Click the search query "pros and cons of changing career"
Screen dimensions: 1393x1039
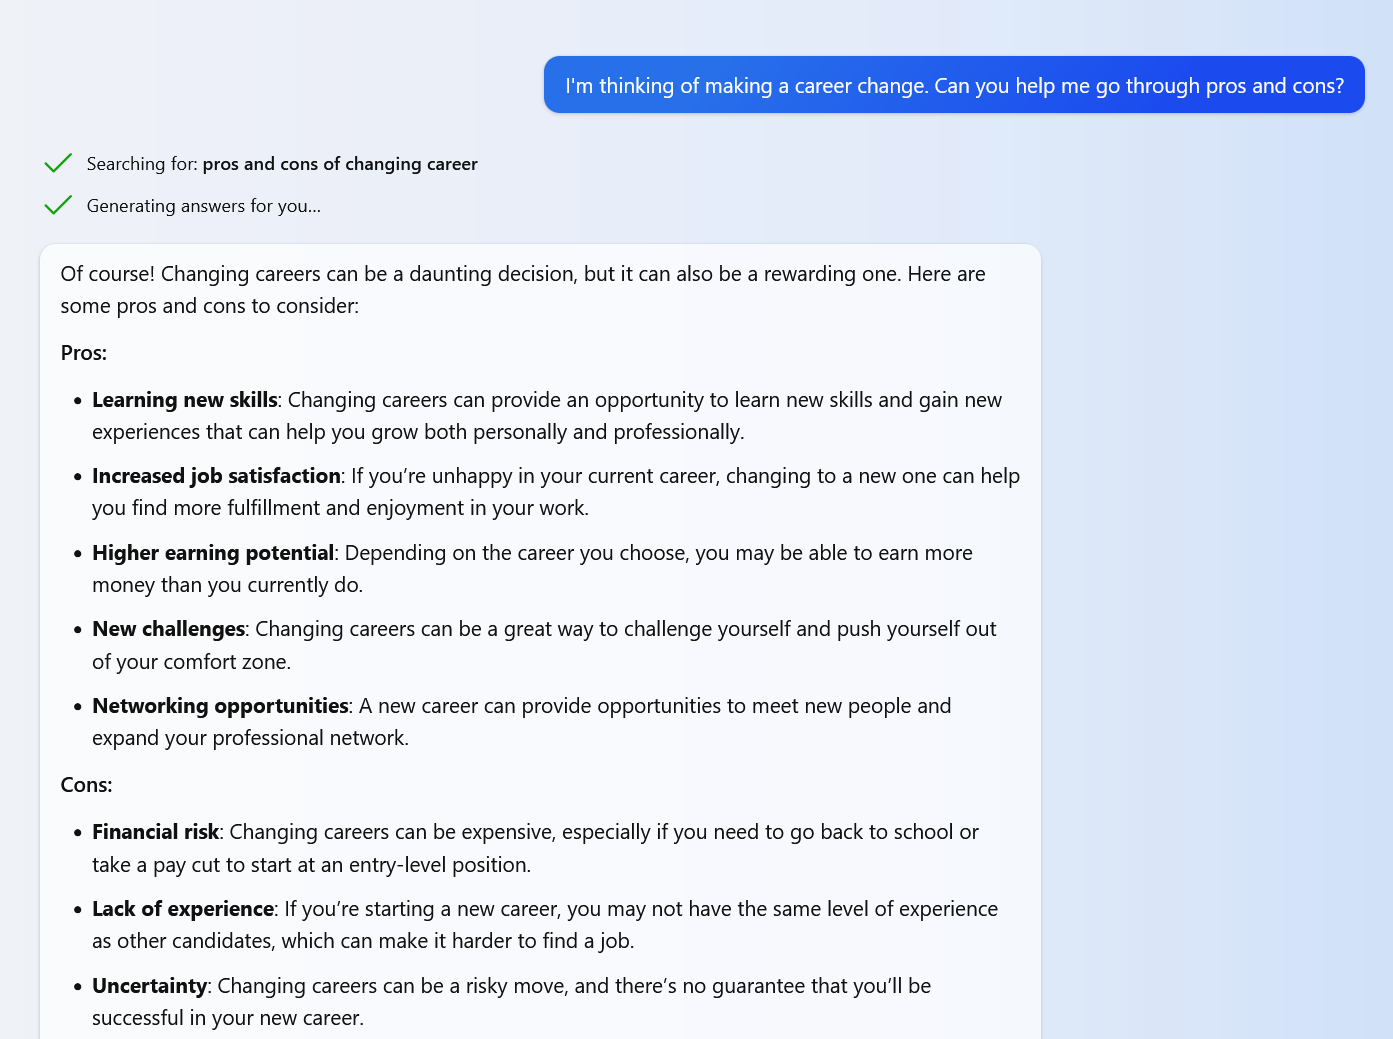click(x=340, y=164)
